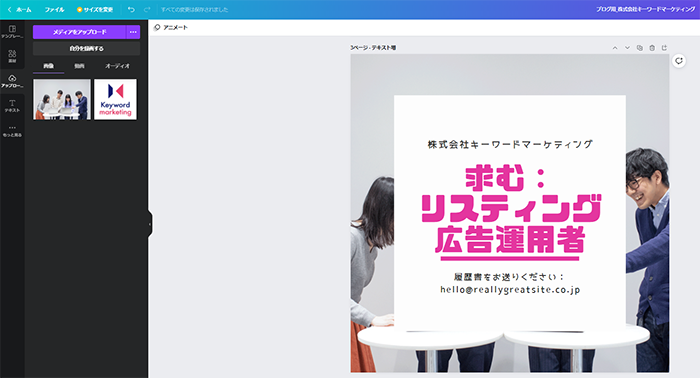Screen dimensions: 700x378
Task: Open the More (three dots) side panel item
Action: 12,130
